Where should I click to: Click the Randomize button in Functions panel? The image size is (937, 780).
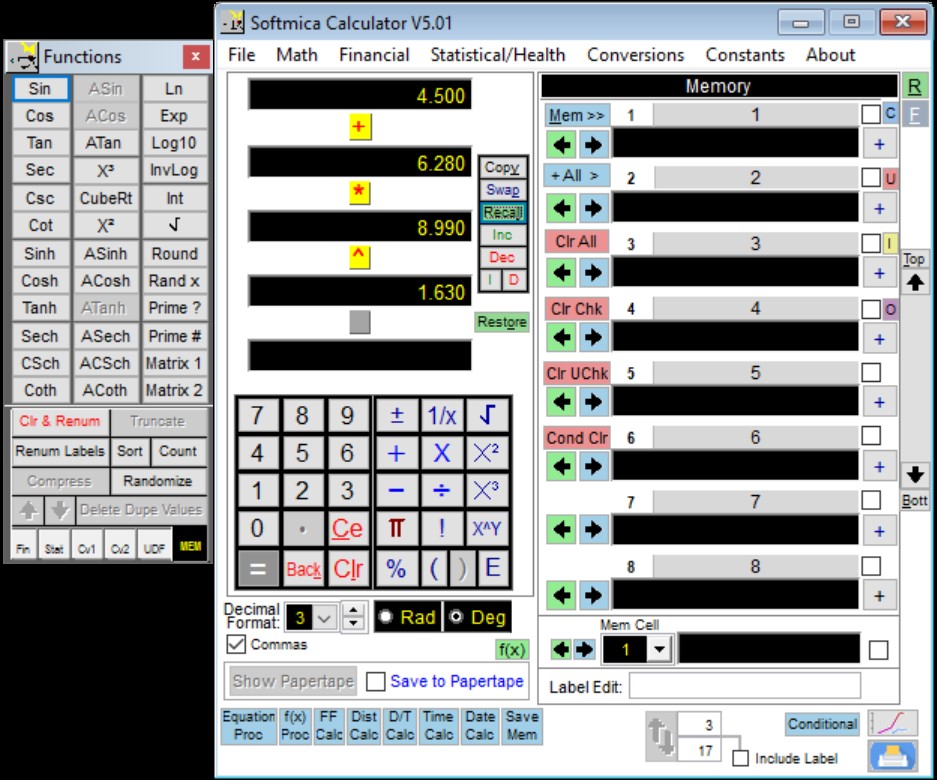(x=158, y=481)
